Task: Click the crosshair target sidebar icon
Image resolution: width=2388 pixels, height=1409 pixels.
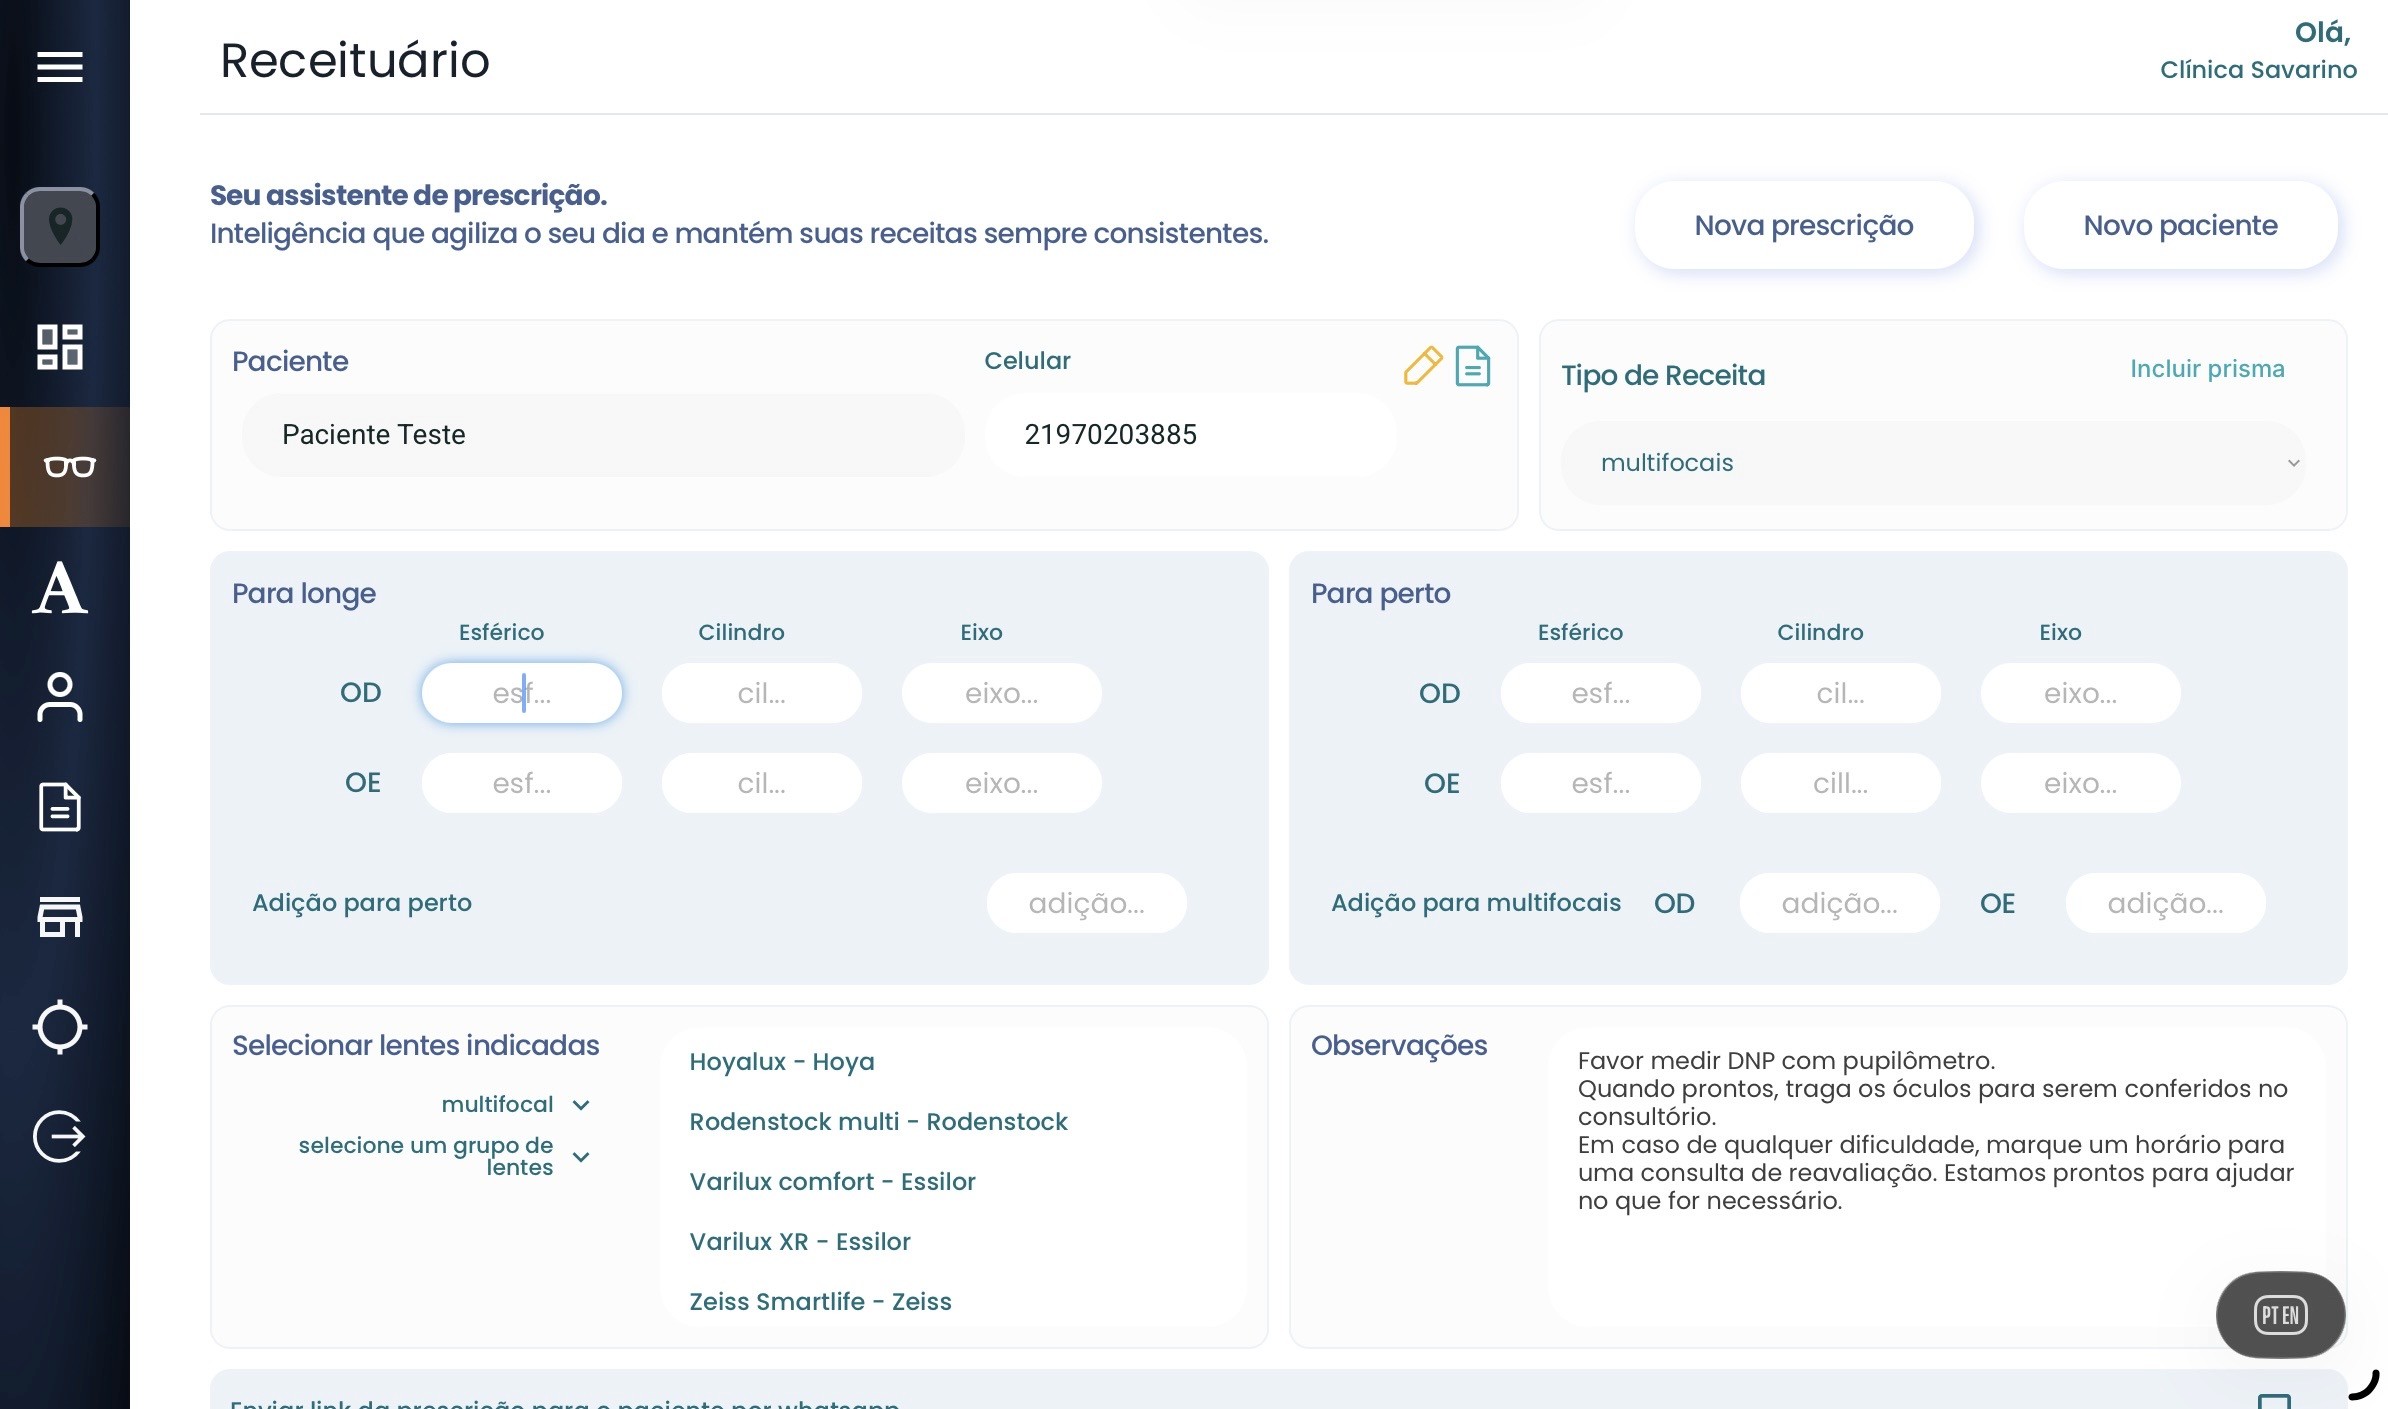Action: click(x=60, y=1027)
